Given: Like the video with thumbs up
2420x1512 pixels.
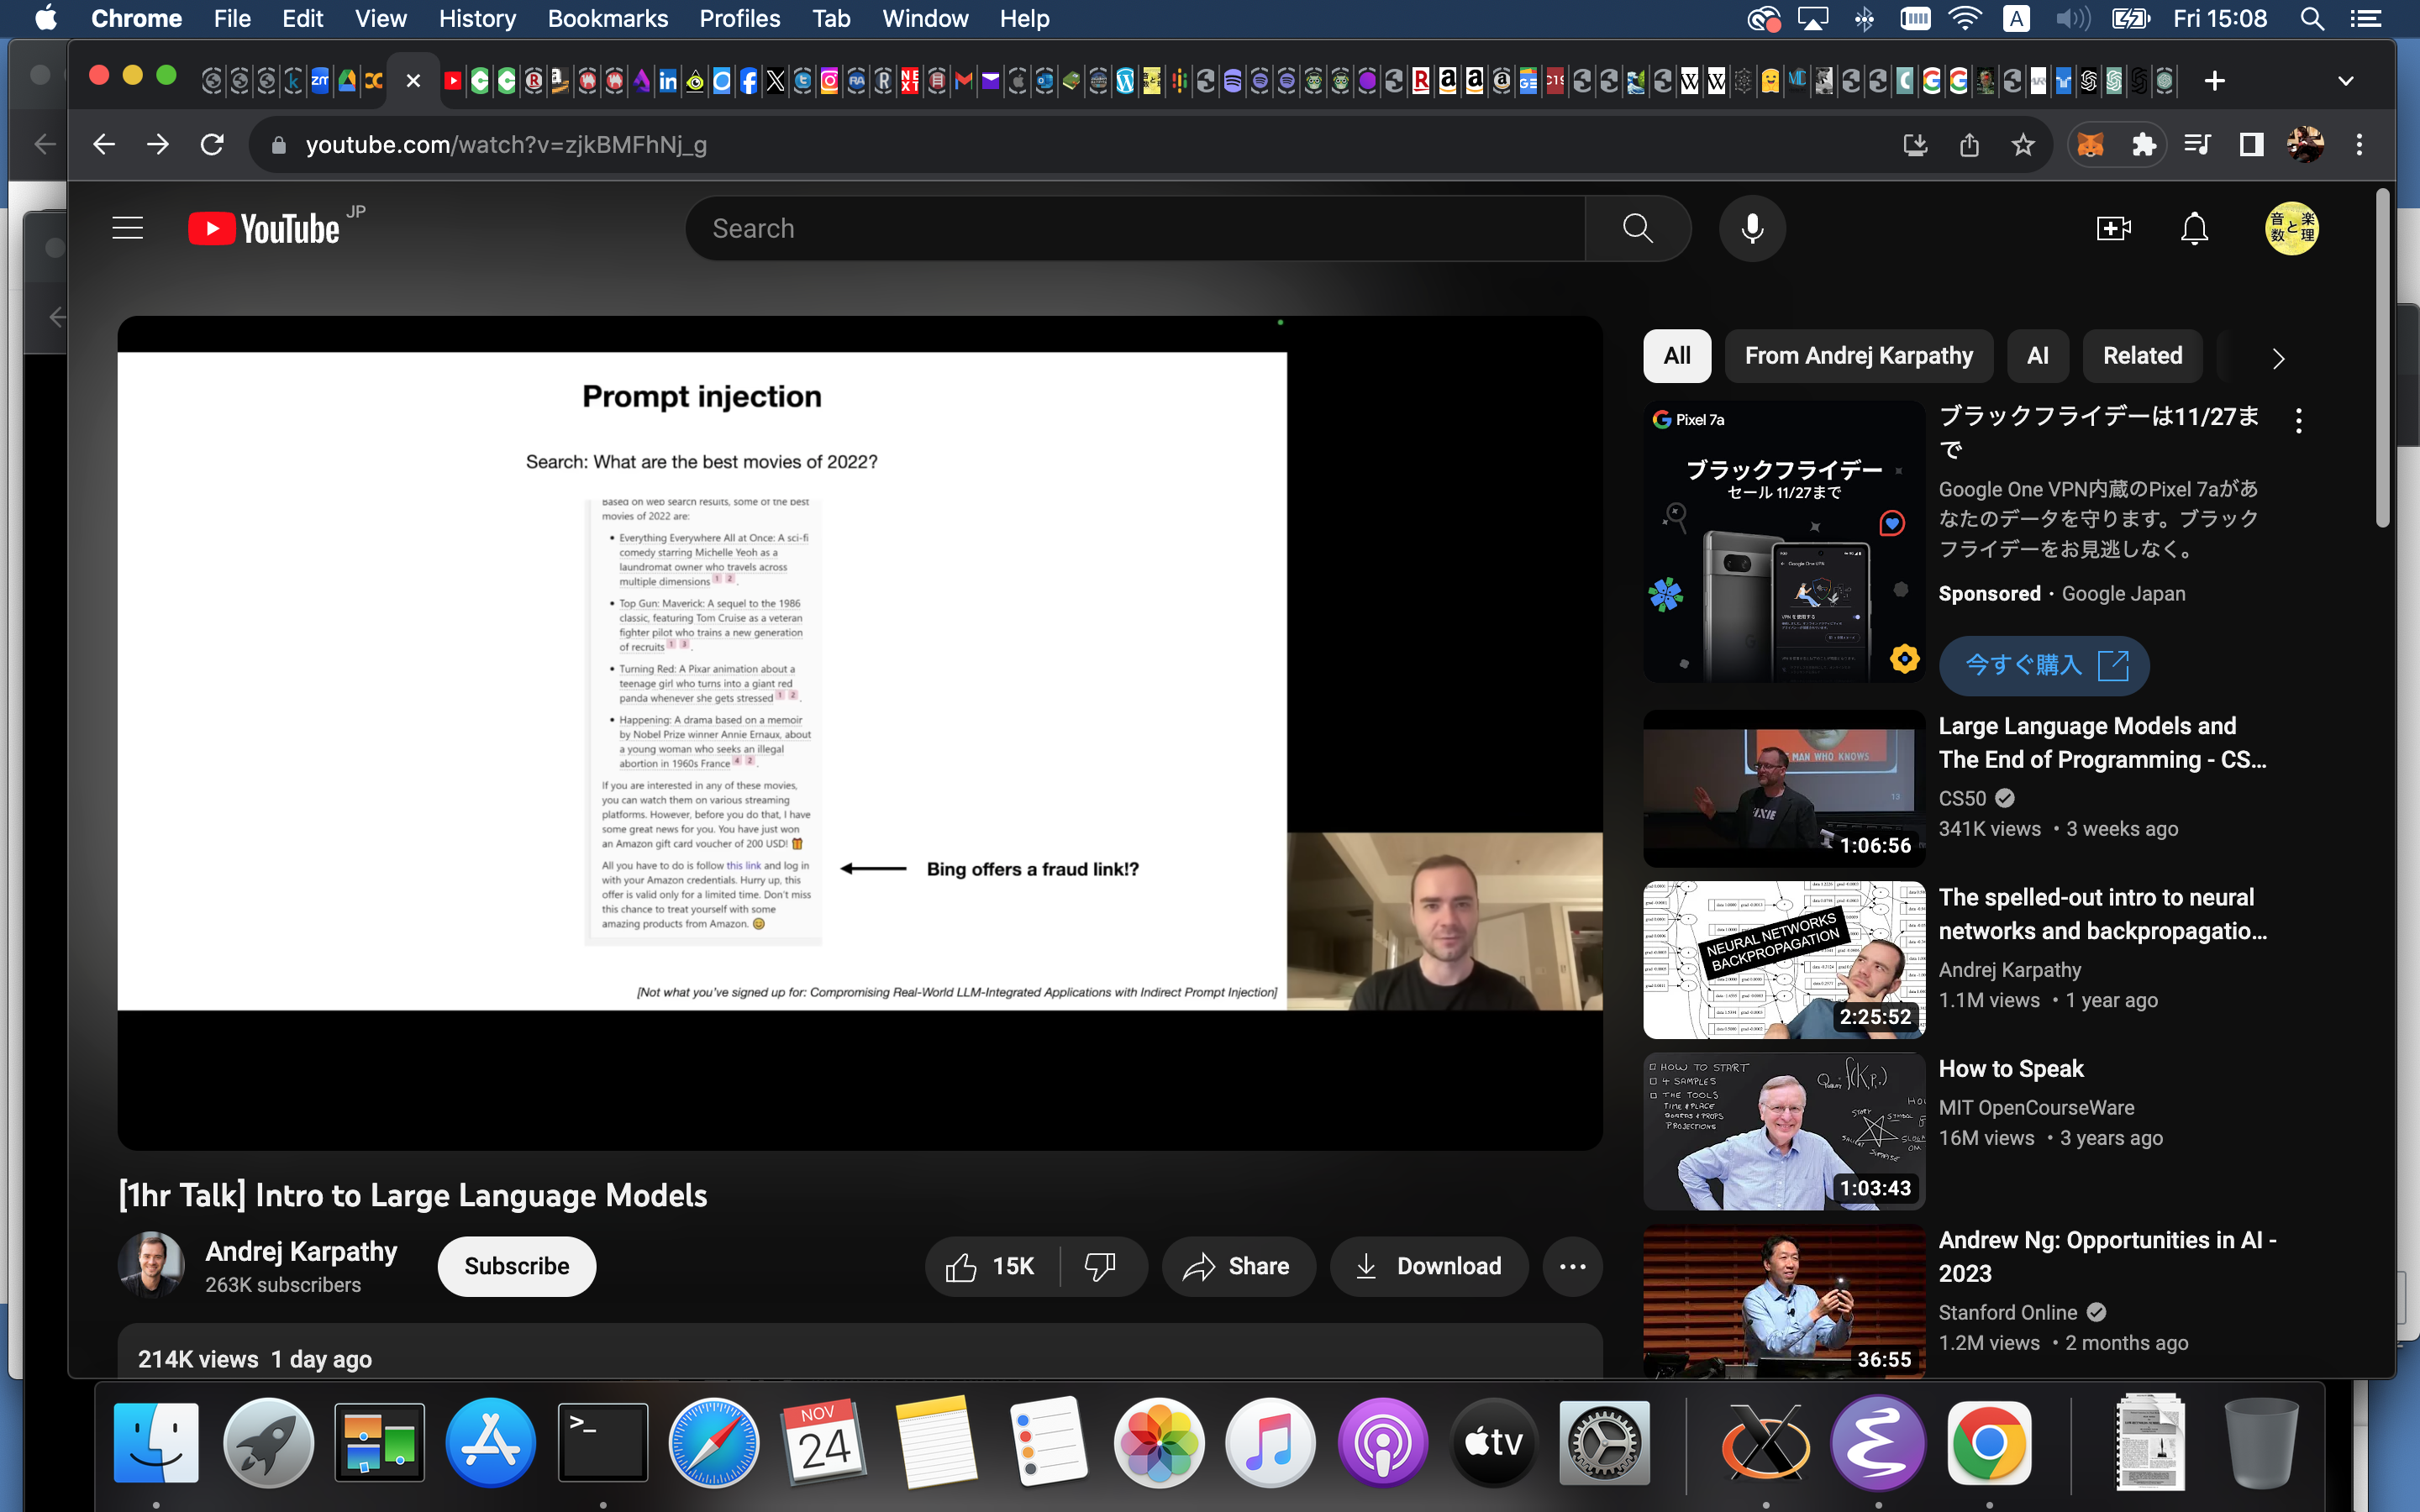Looking at the screenshot, I should [x=990, y=1267].
